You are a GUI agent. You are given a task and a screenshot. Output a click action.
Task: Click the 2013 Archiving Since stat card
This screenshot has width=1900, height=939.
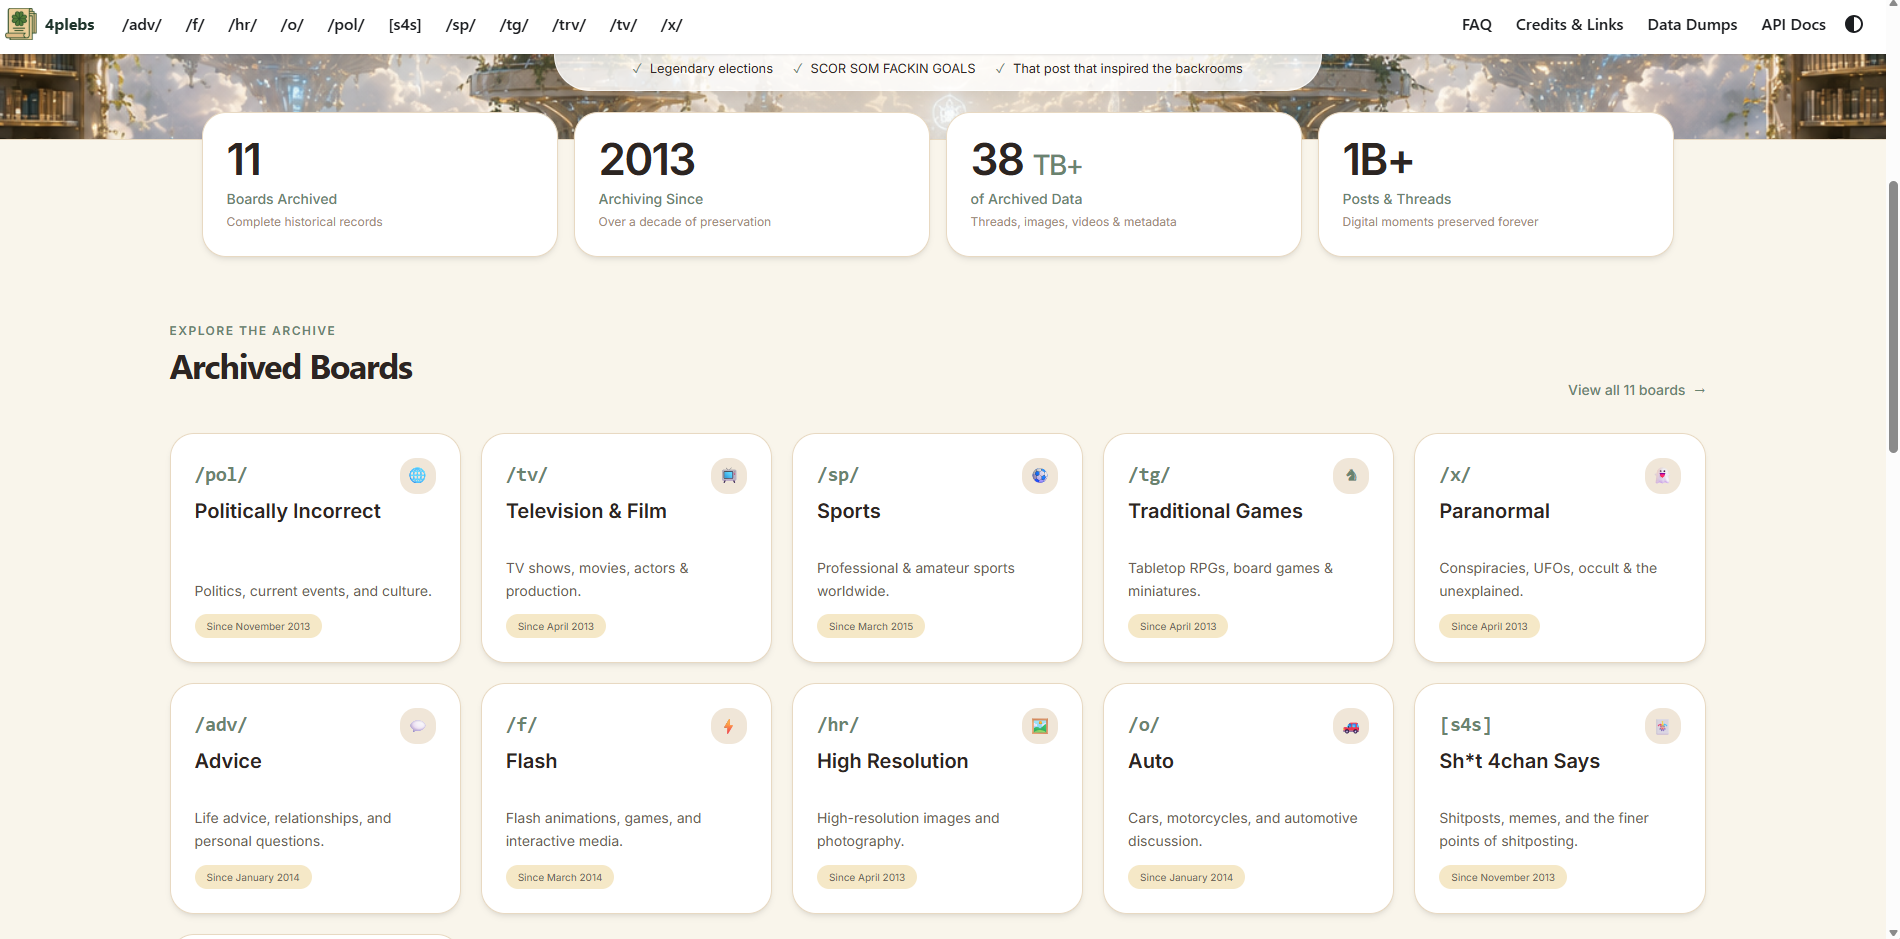pos(752,184)
